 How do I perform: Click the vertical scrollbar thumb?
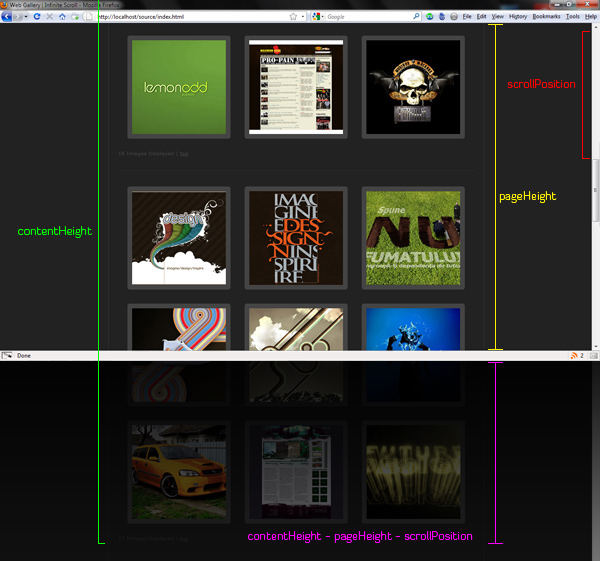coord(596,190)
